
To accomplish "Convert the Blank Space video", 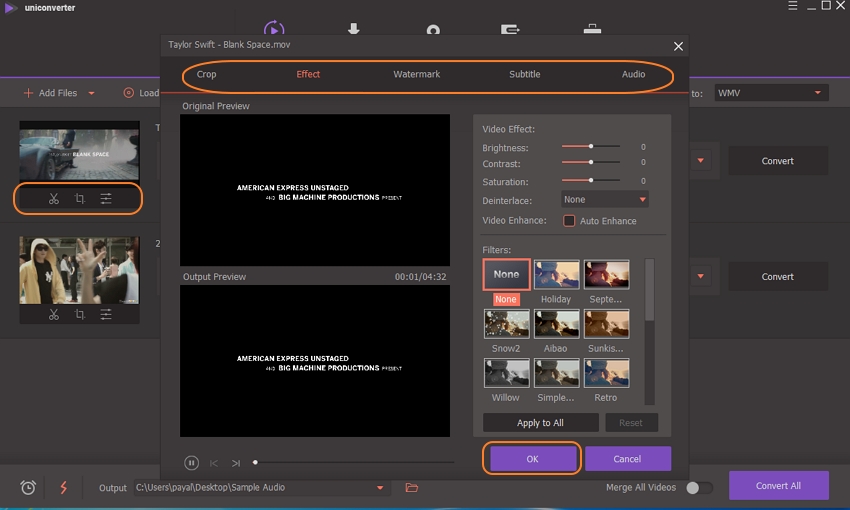I will click(777, 161).
